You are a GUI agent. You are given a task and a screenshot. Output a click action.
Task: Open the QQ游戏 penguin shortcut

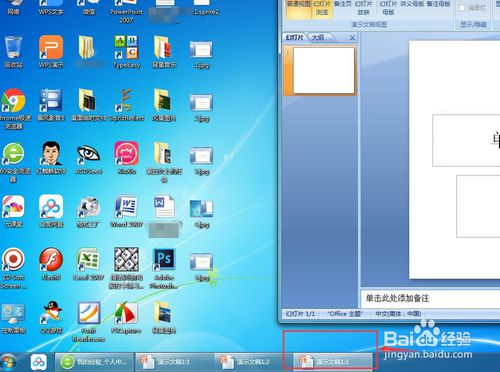point(51,317)
